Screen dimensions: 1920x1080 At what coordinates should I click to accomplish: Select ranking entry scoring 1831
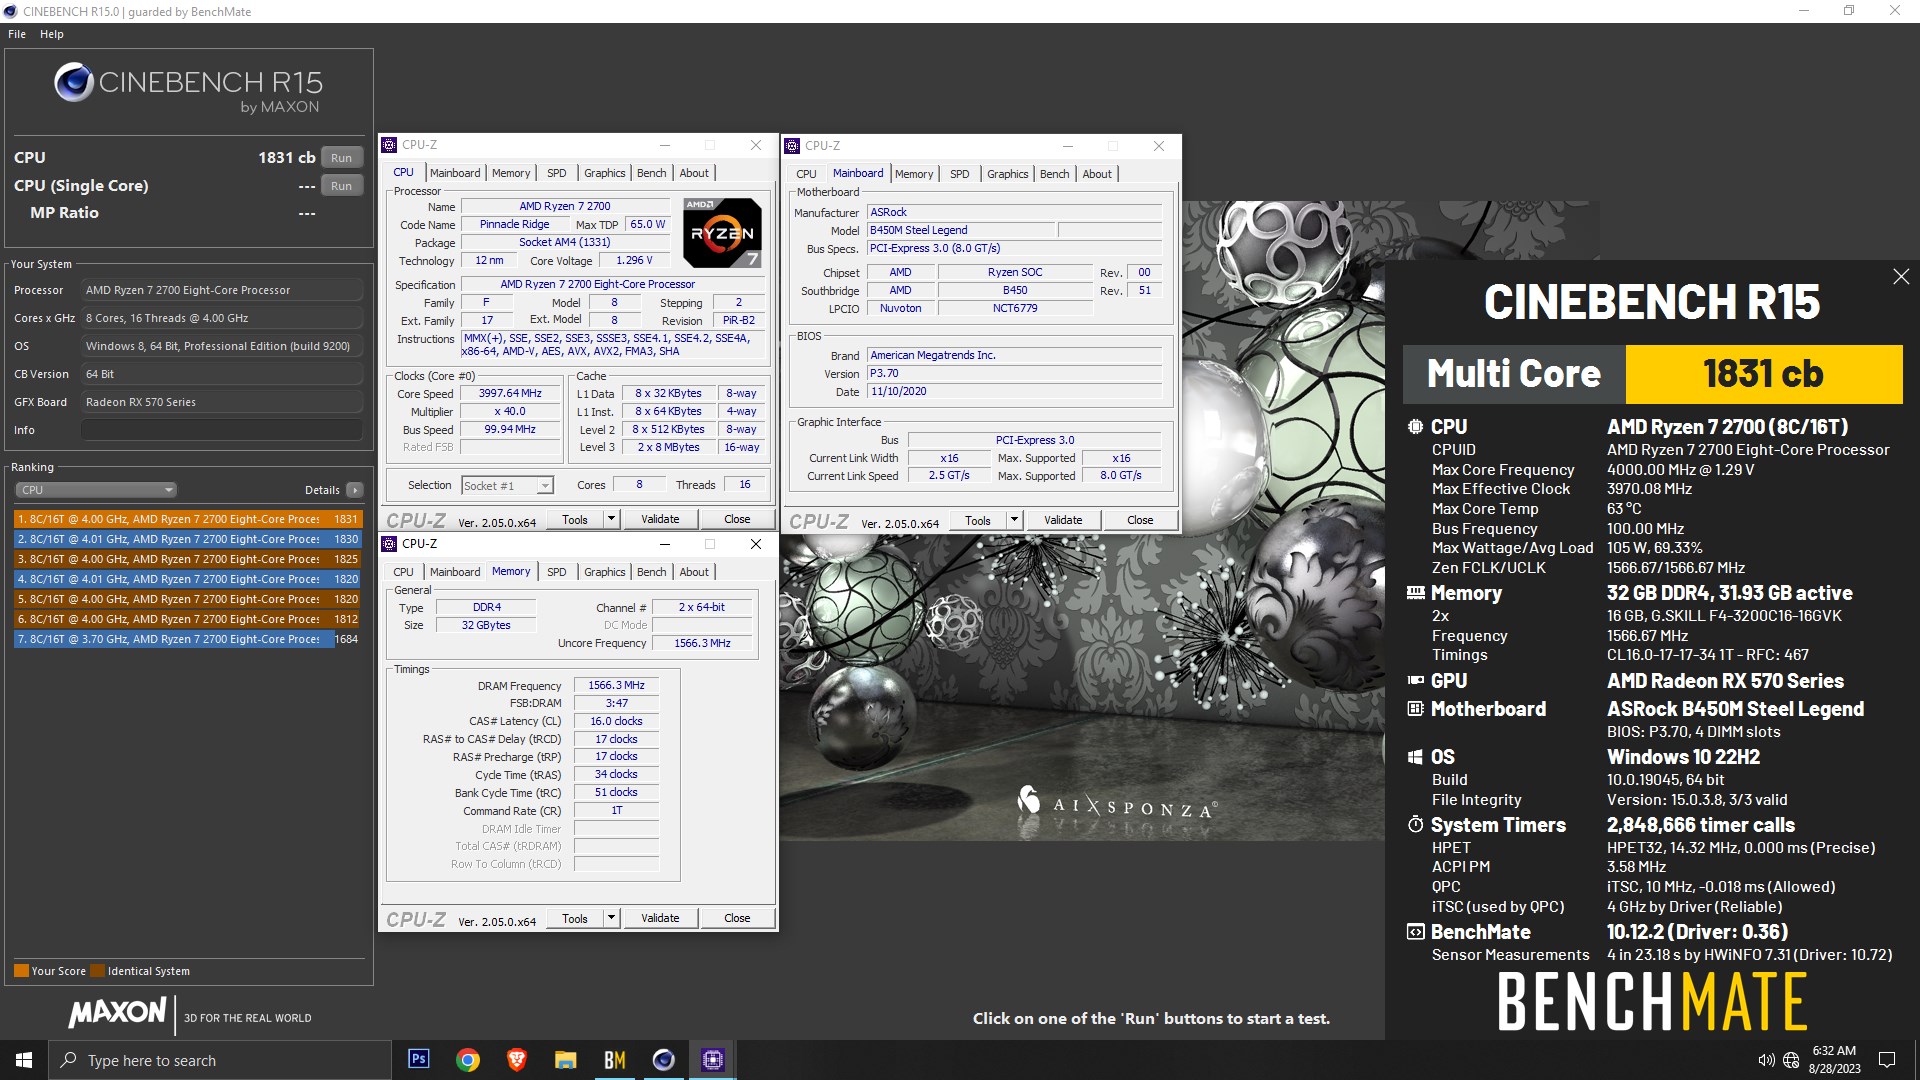point(187,519)
